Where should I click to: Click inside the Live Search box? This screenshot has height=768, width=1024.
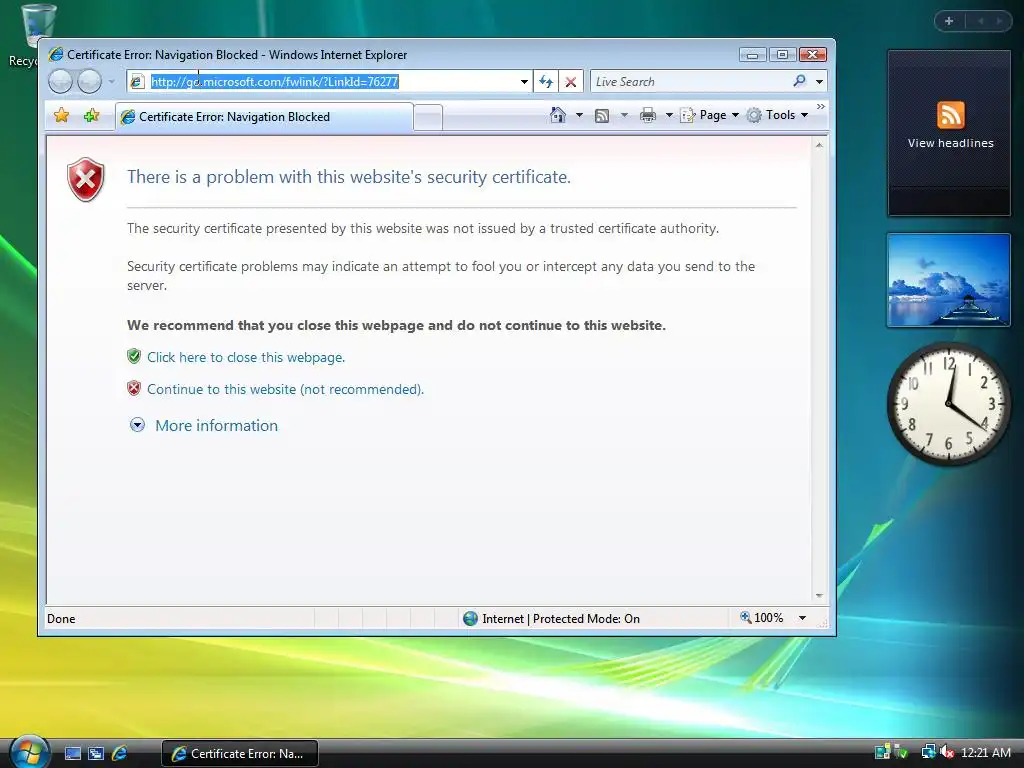click(x=689, y=82)
